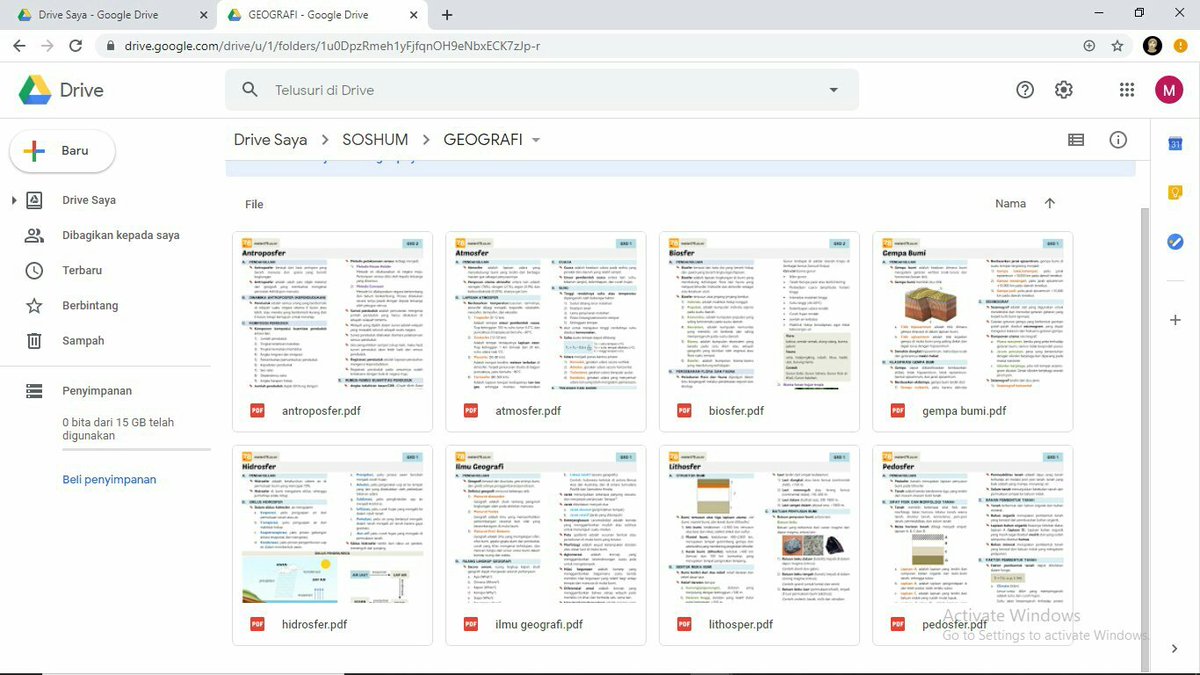Open Google Keep side panel icon
1200x675 pixels.
pos(1176,193)
